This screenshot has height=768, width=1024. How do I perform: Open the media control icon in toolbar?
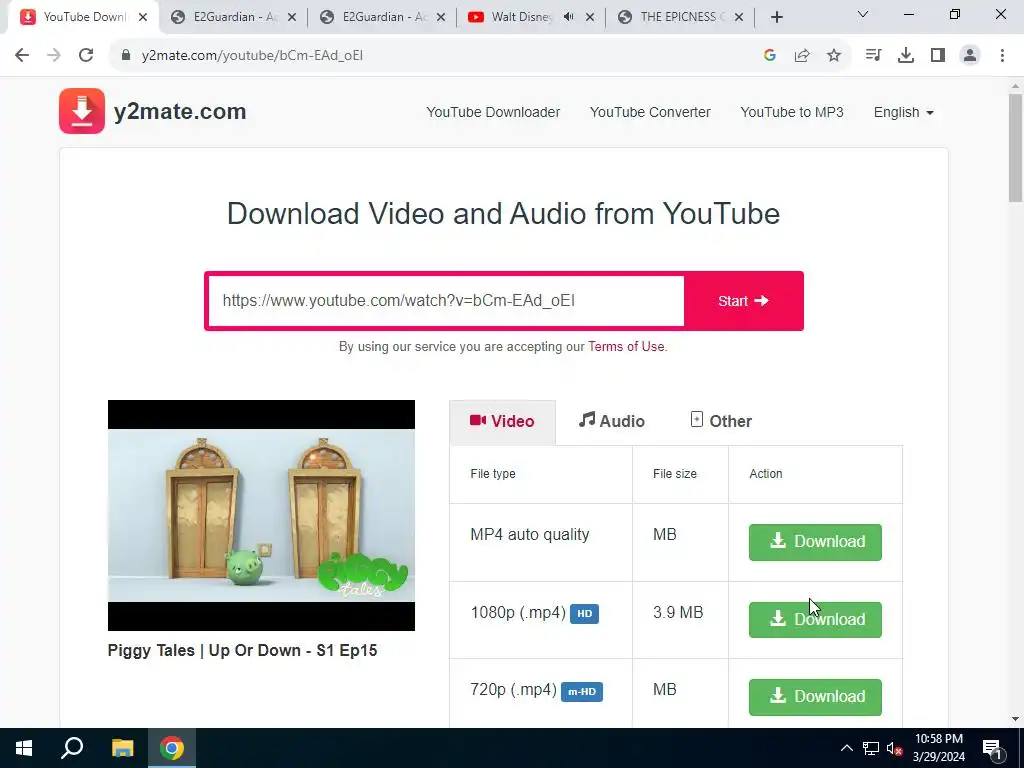[x=873, y=56]
